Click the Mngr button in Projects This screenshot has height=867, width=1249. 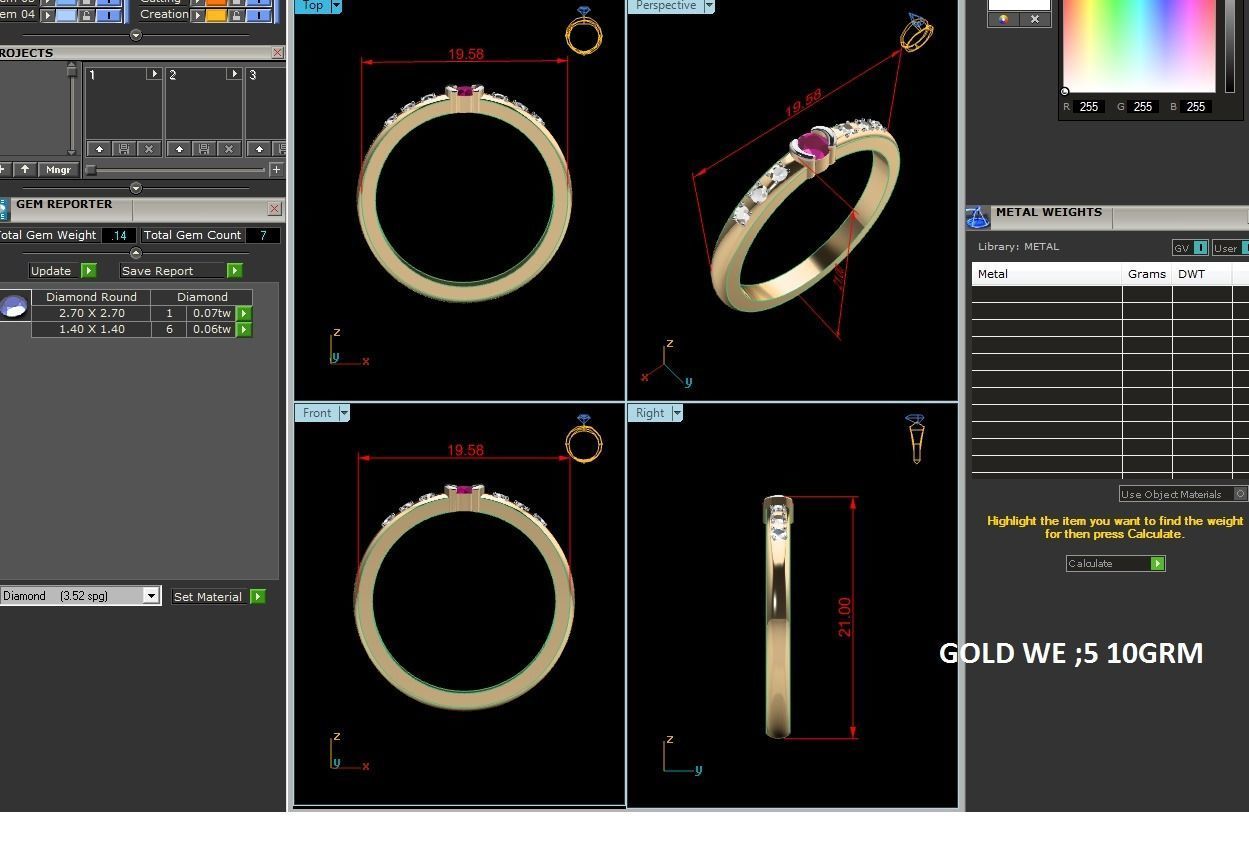pos(58,169)
